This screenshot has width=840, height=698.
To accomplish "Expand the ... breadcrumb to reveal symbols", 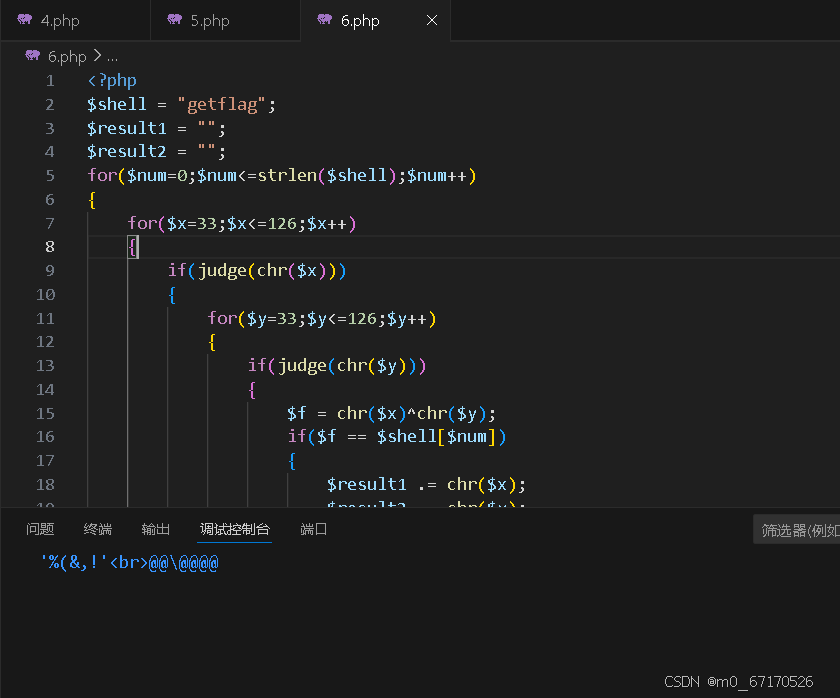I will (x=110, y=56).
